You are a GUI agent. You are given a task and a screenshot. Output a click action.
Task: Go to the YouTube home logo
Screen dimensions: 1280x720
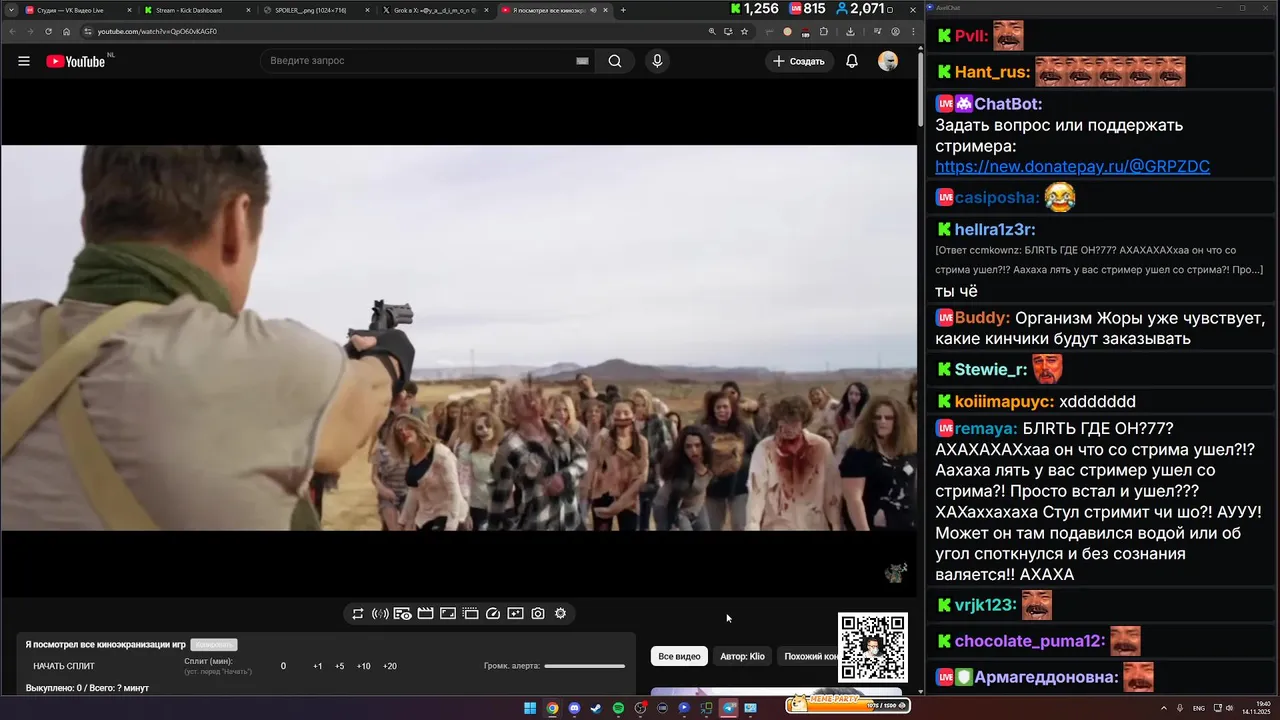coord(76,61)
